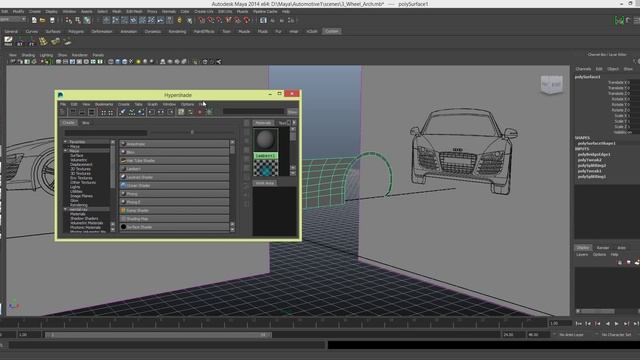Click the Work Area tab button in Hypershade

(265, 183)
